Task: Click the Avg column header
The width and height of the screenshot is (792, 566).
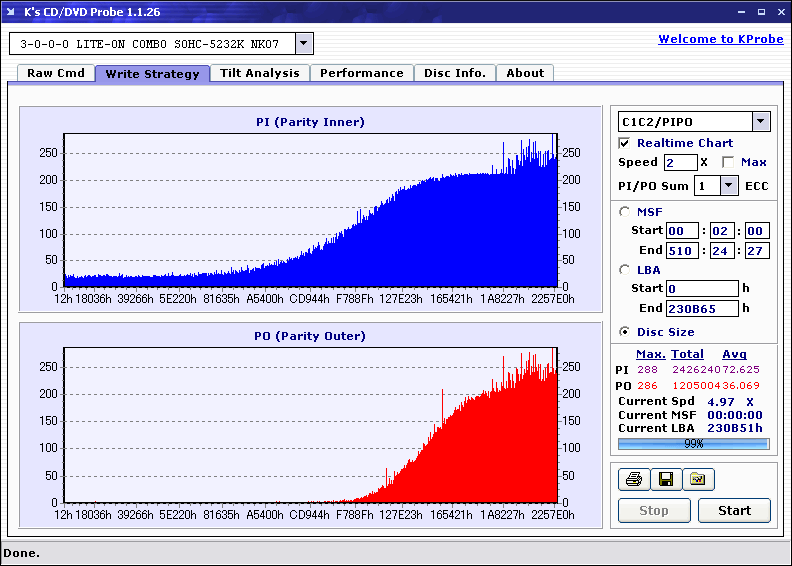Action: pos(734,354)
